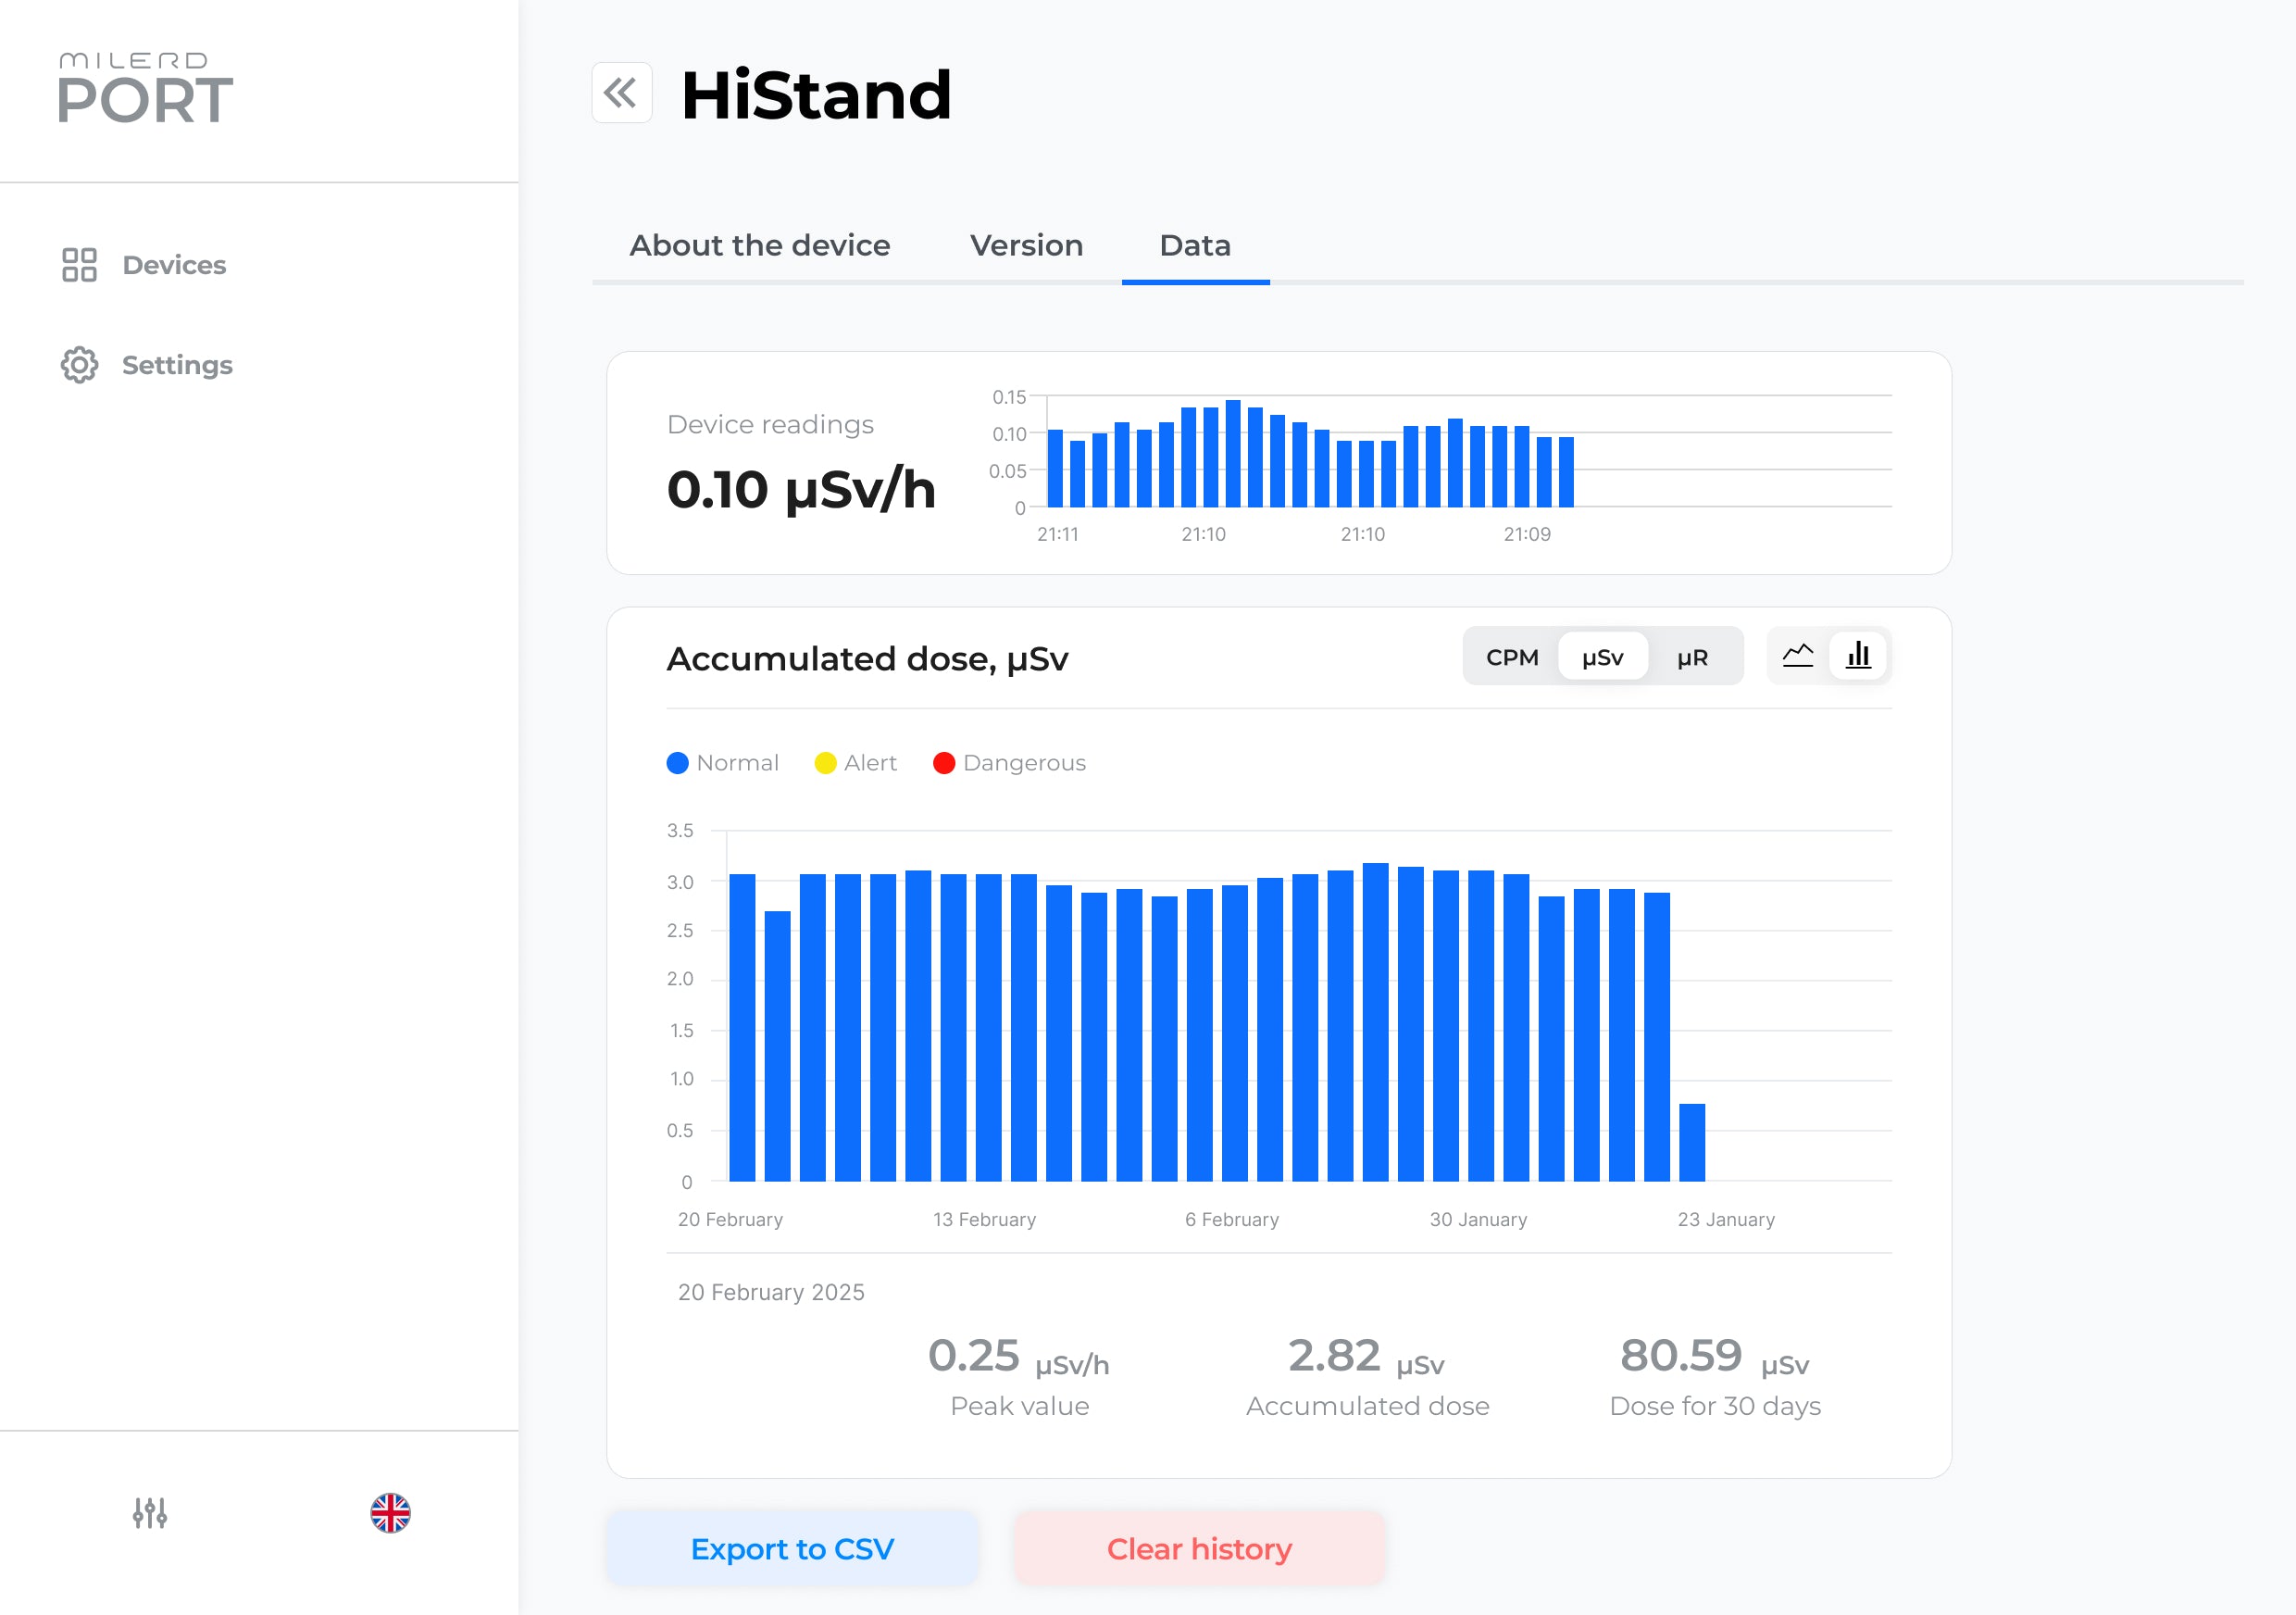This screenshot has width=2296, height=1615.
Task: Click the blue Normal legend dot
Action: [677, 763]
